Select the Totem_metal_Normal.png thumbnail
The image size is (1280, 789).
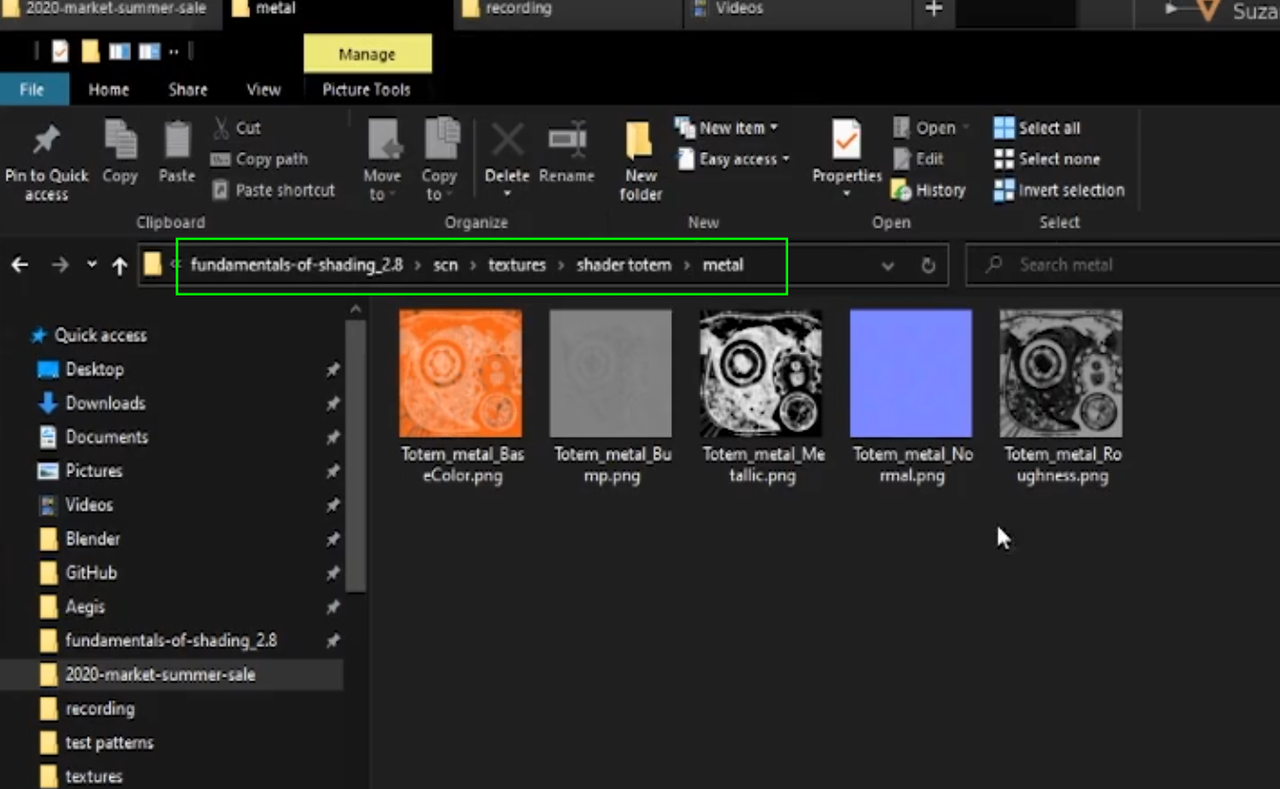(911, 373)
